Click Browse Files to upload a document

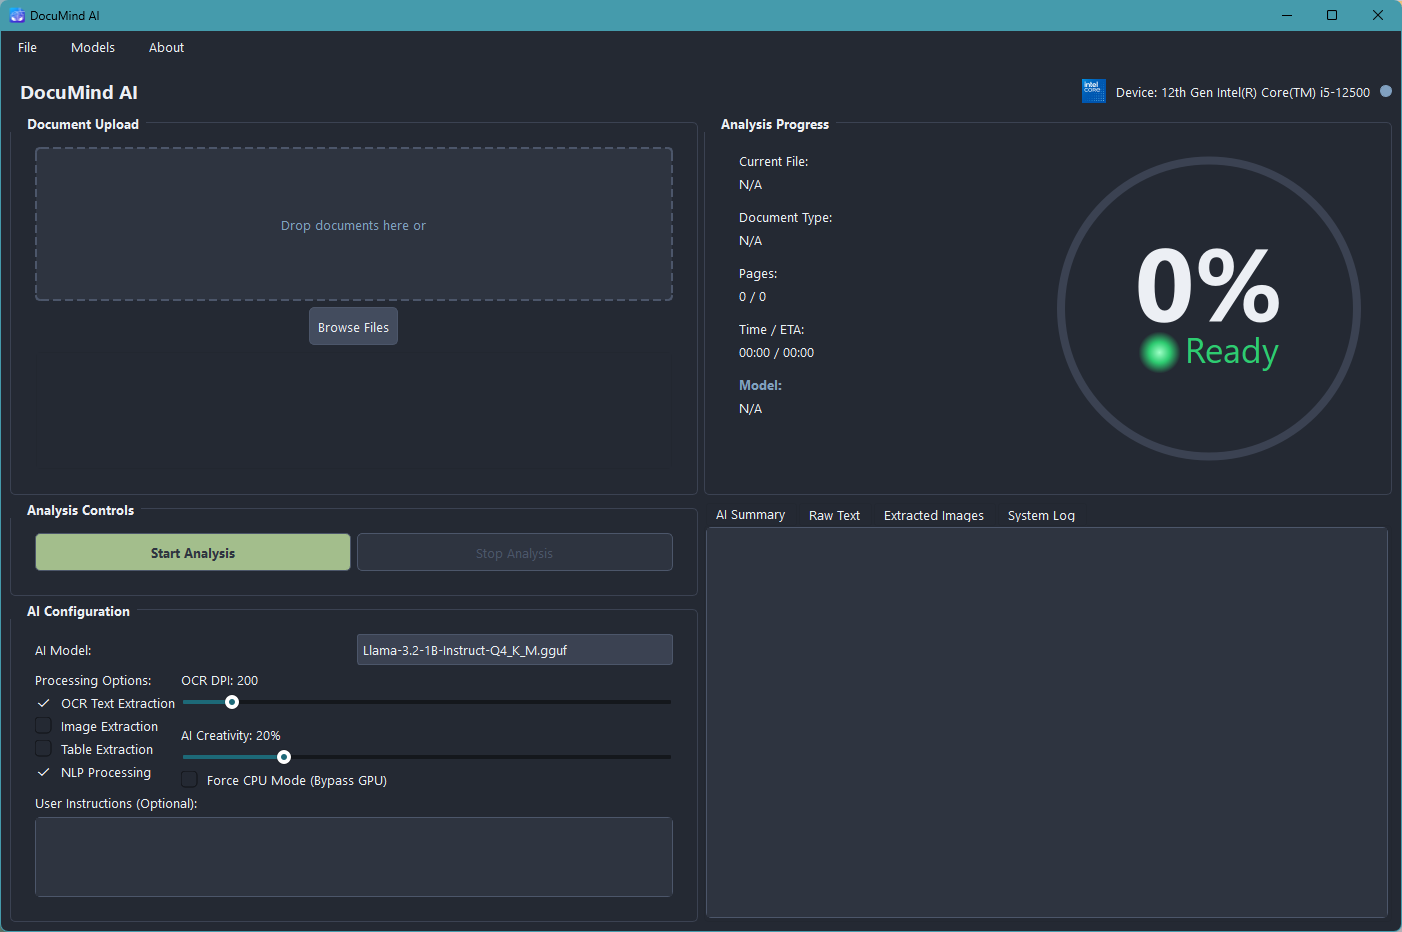[x=353, y=326]
